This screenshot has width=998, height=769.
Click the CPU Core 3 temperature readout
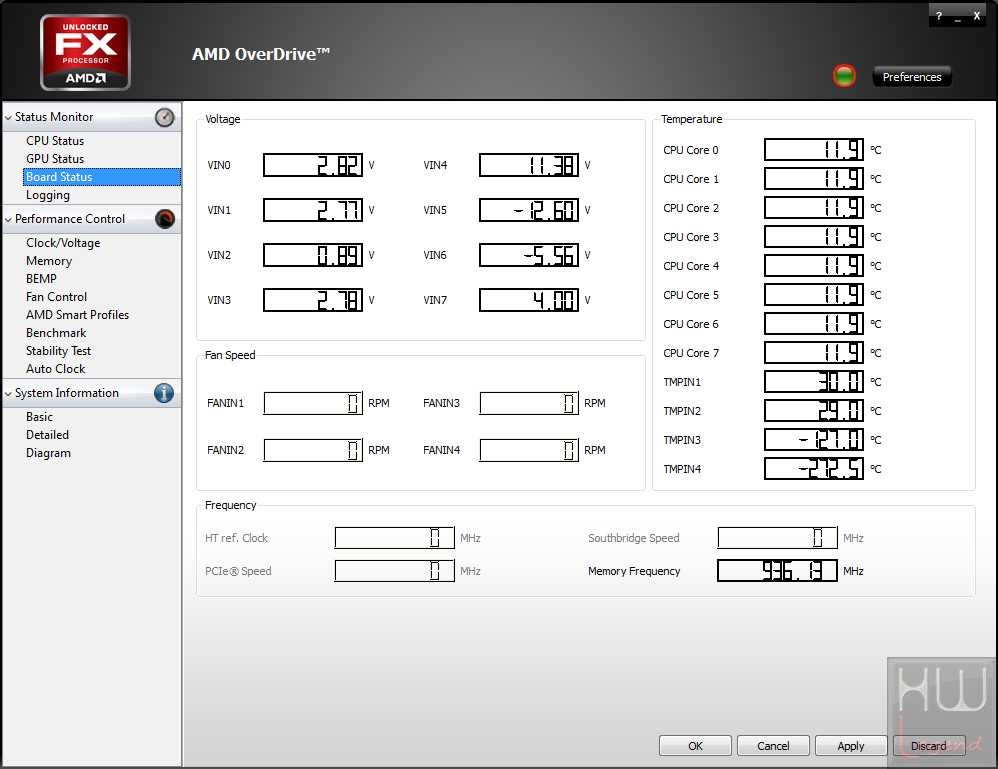click(814, 237)
